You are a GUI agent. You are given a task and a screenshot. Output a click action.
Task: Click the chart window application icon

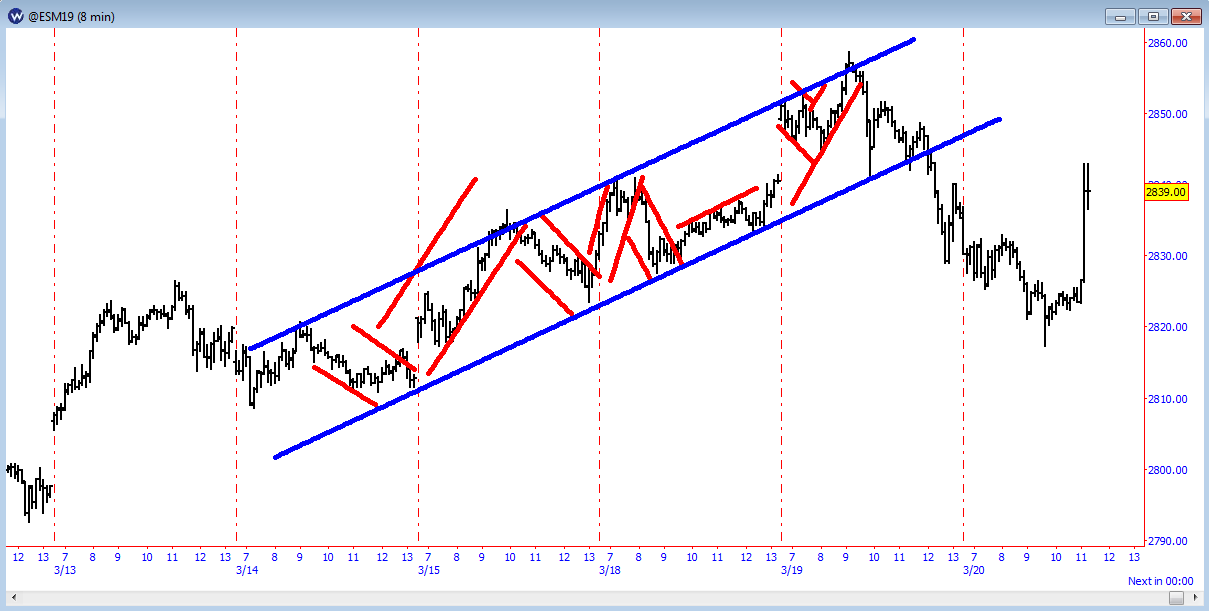[16, 15]
